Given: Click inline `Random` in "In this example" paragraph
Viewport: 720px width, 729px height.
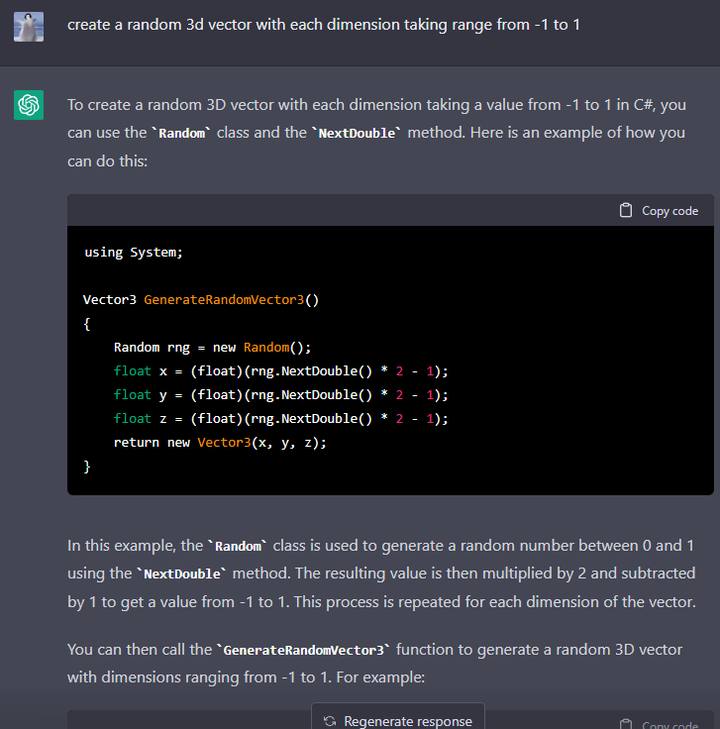Looking at the screenshot, I should pos(238,546).
